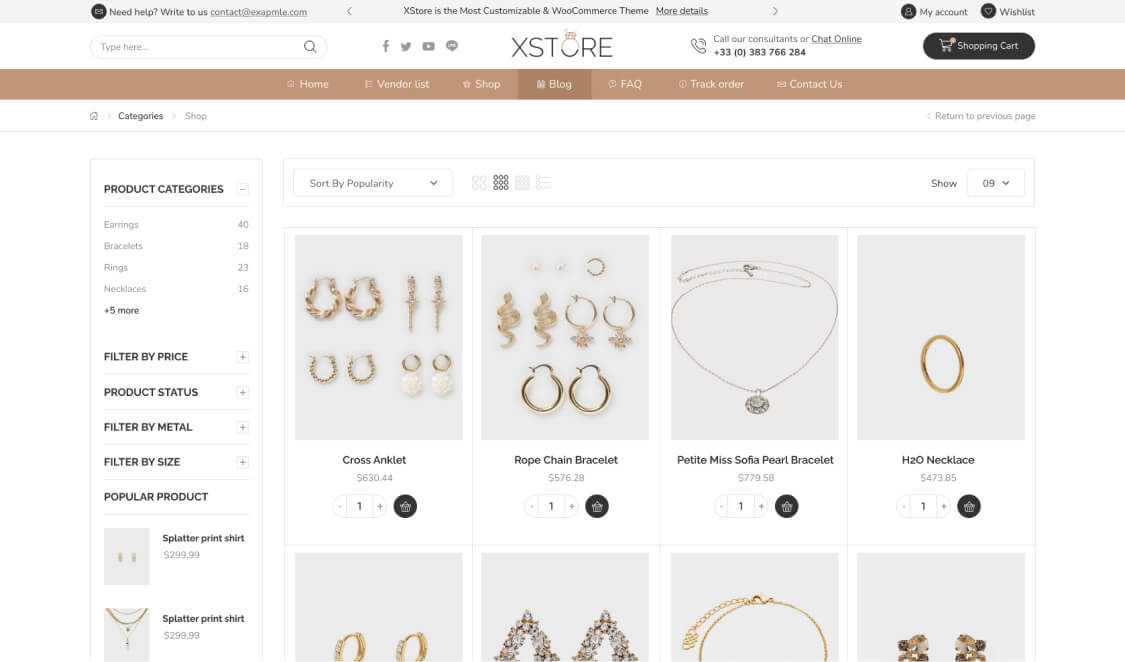The width and height of the screenshot is (1125, 662).
Task: Expand the Filter By Price section
Action: coord(242,357)
